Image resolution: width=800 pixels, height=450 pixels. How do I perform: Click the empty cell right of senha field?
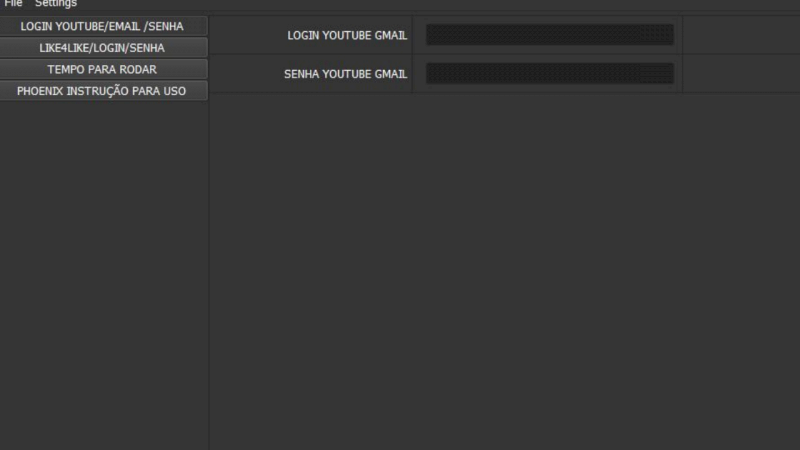[740, 74]
